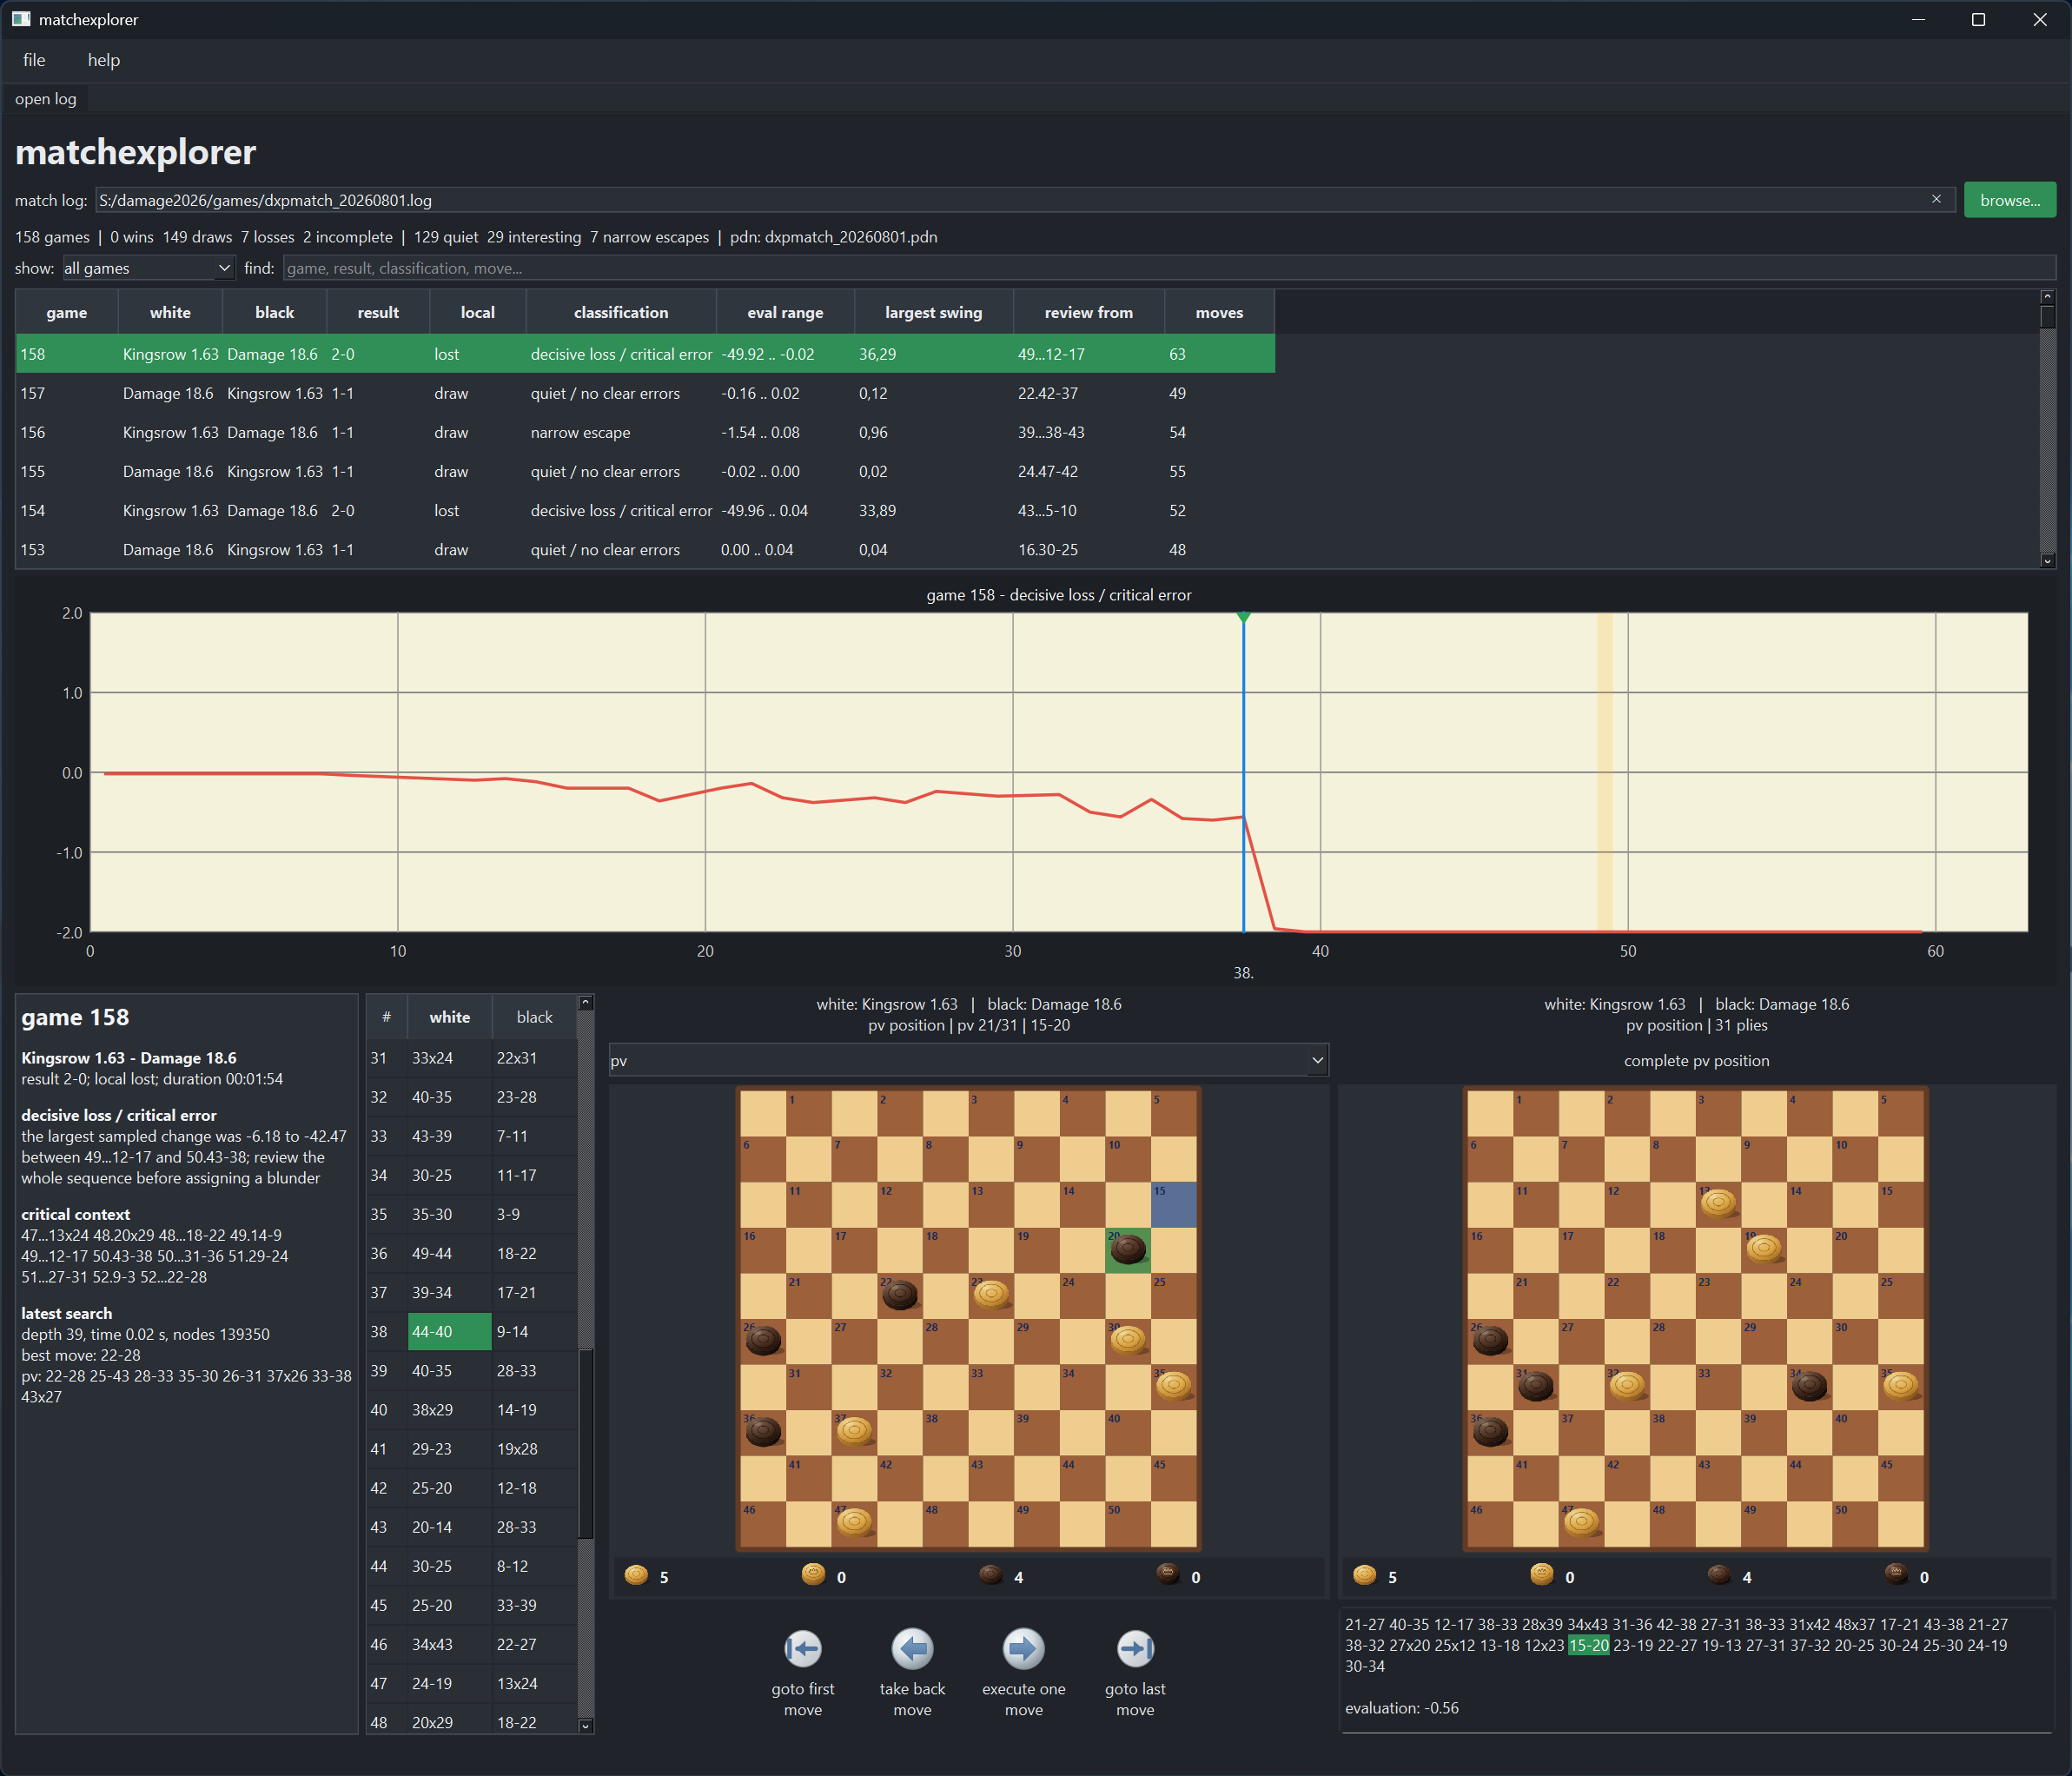The height and width of the screenshot is (1776, 2072).
Task: Expand the pv position dropdown
Action: [968, 1061]
